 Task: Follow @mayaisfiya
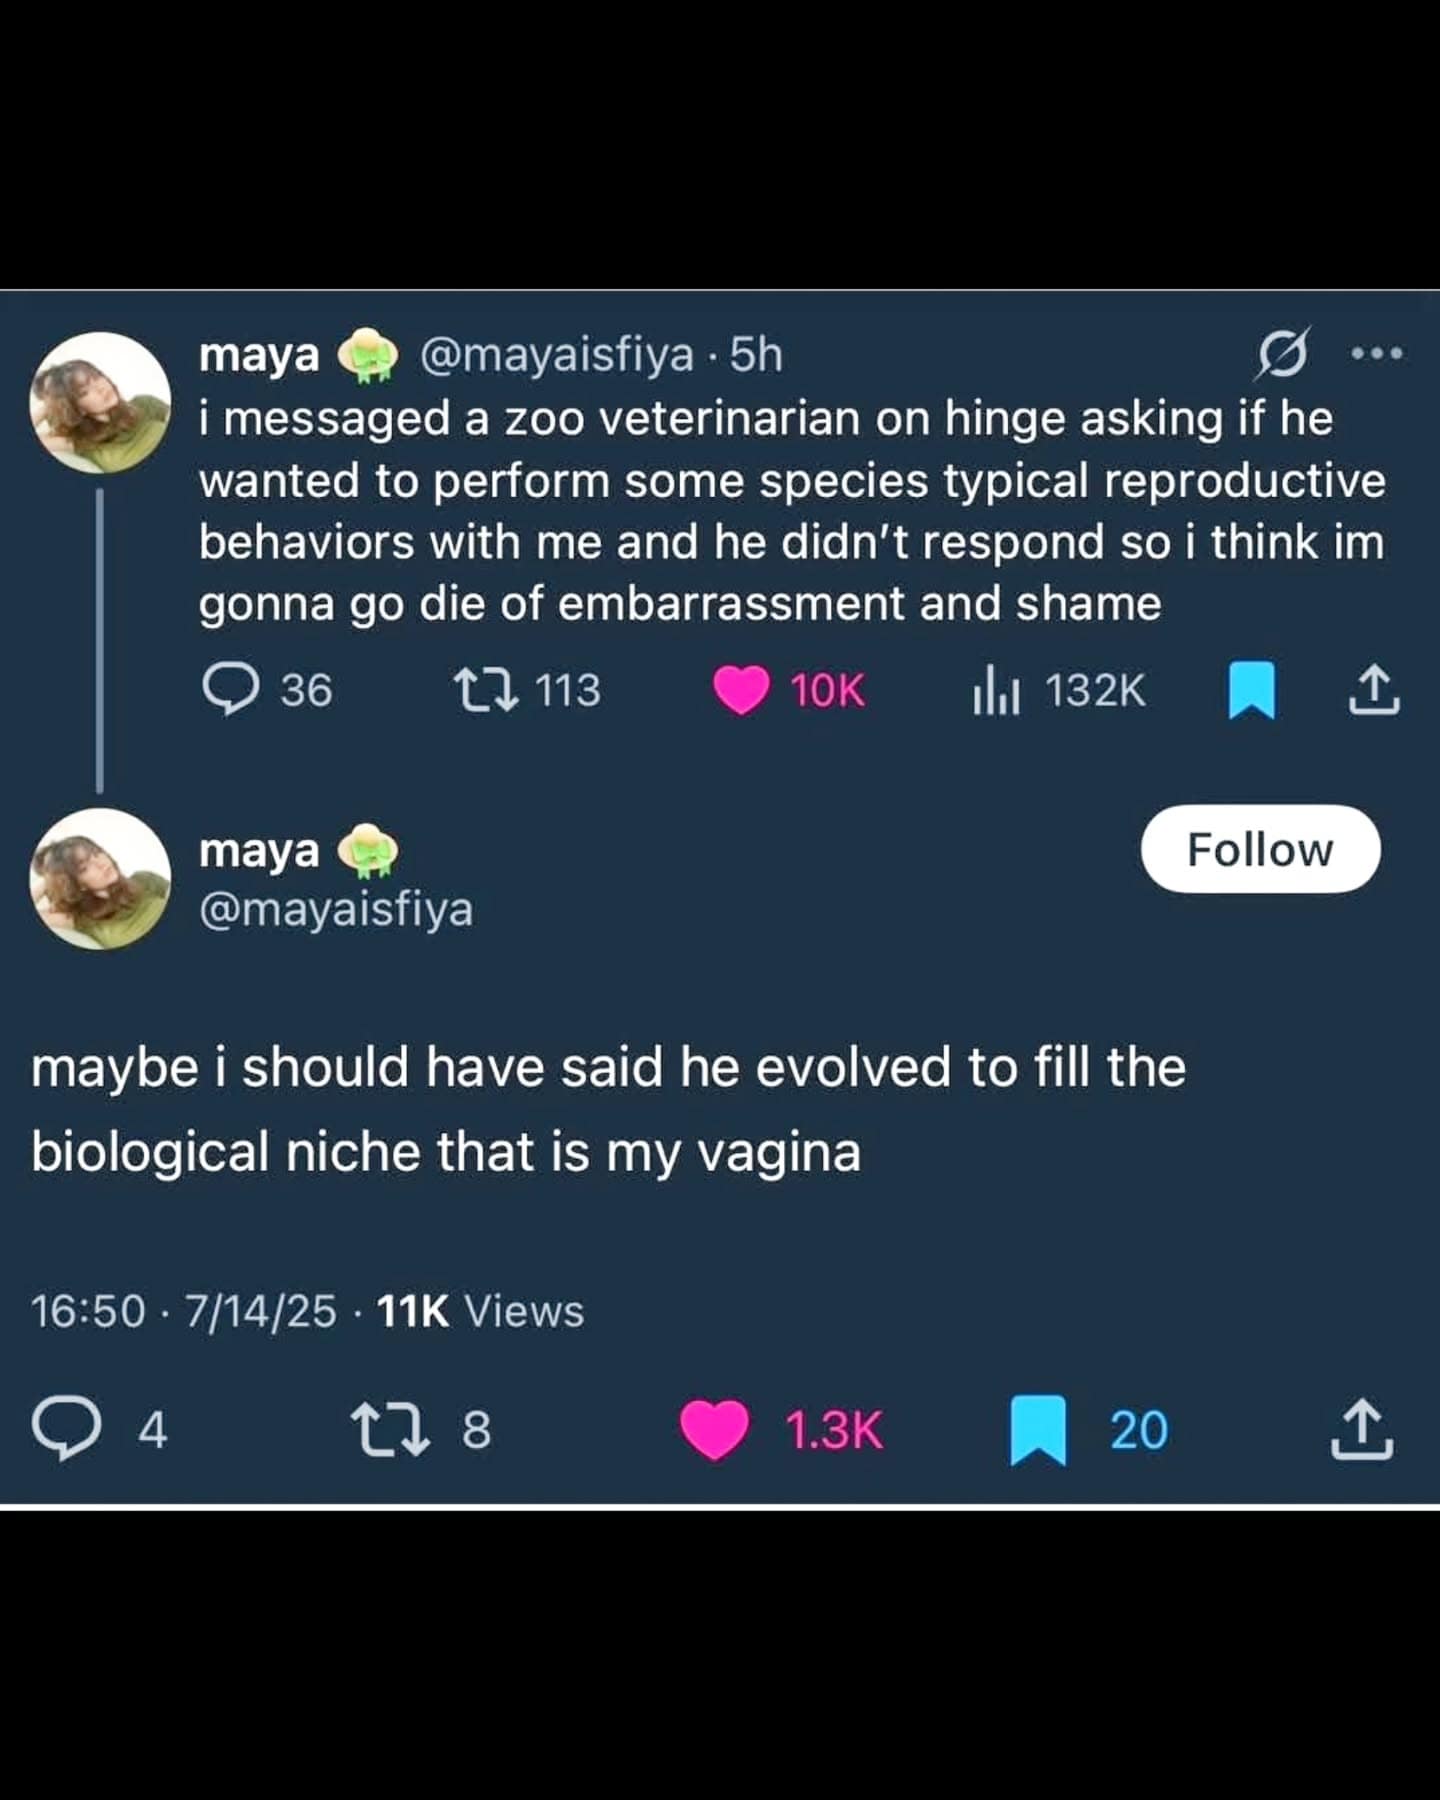pyautogui.click(x=1262, y=849)
